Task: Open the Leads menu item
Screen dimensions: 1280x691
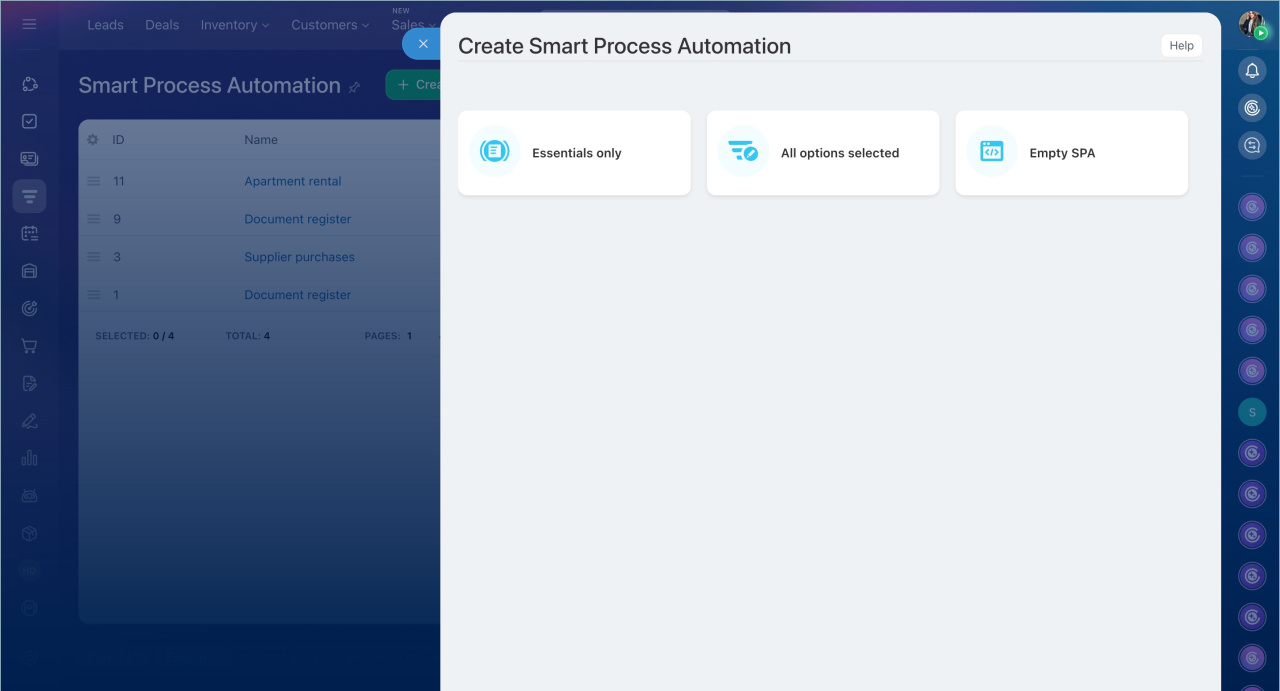Action: point(105,25)
